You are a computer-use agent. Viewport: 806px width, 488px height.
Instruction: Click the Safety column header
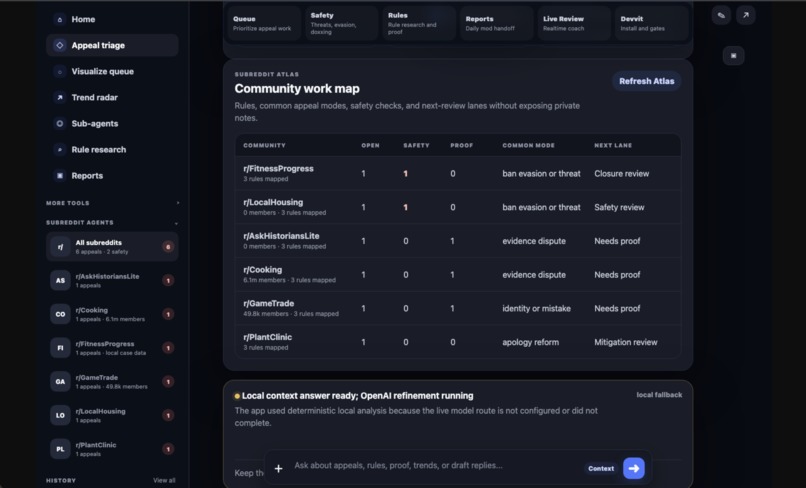coord(416,146)
